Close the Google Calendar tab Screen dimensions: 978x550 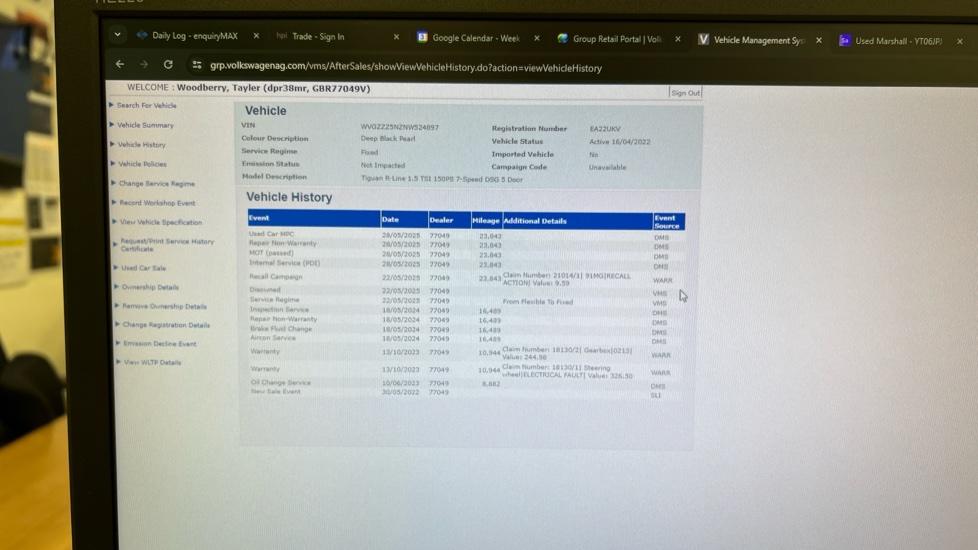tap(536, 39)
